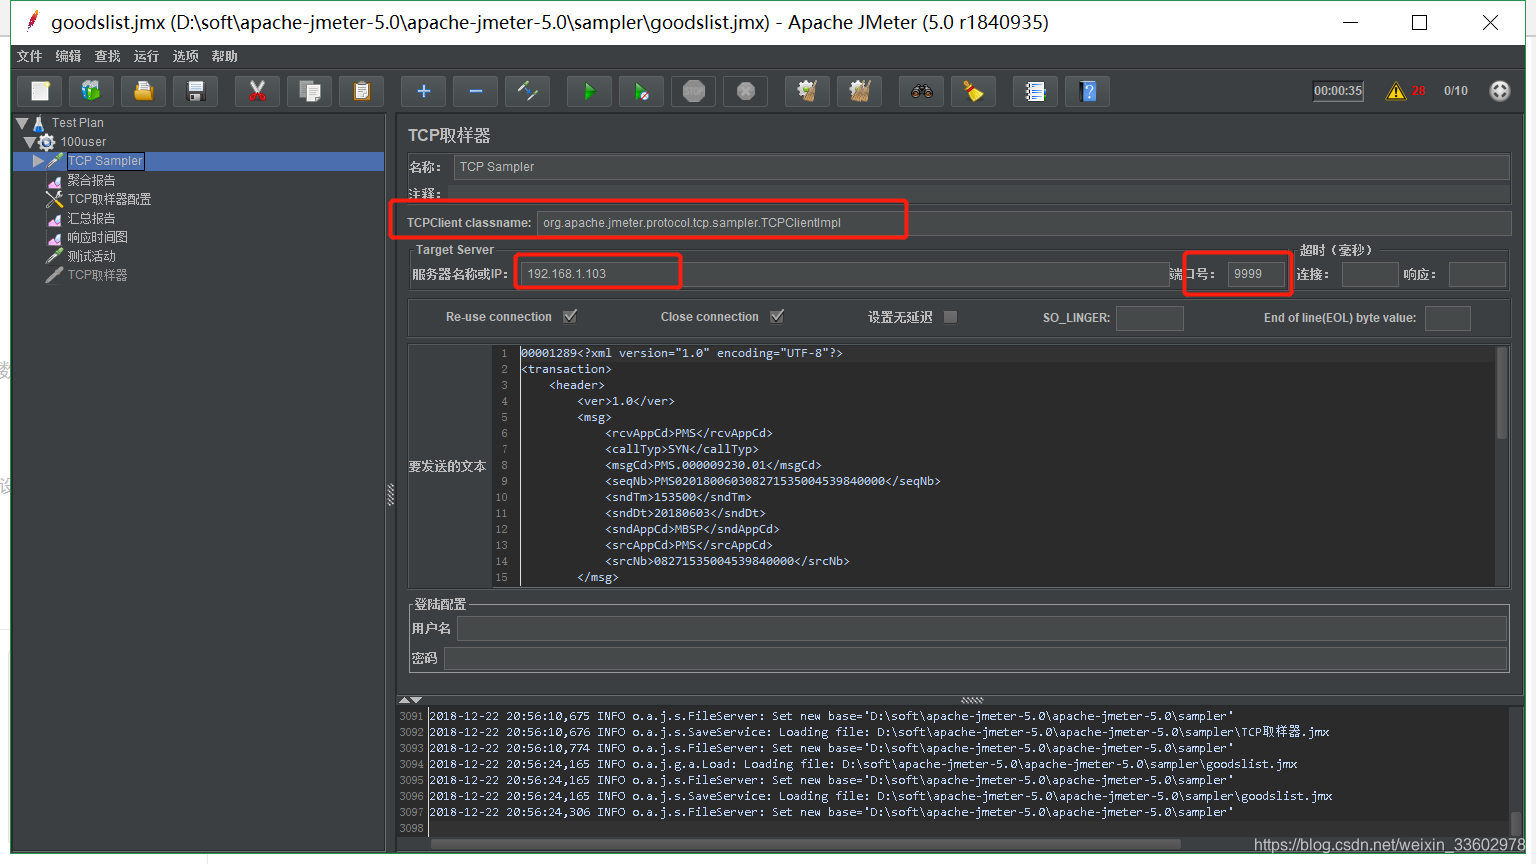
Task: Open the 查找 menu
Action: (x=108, y=56)
